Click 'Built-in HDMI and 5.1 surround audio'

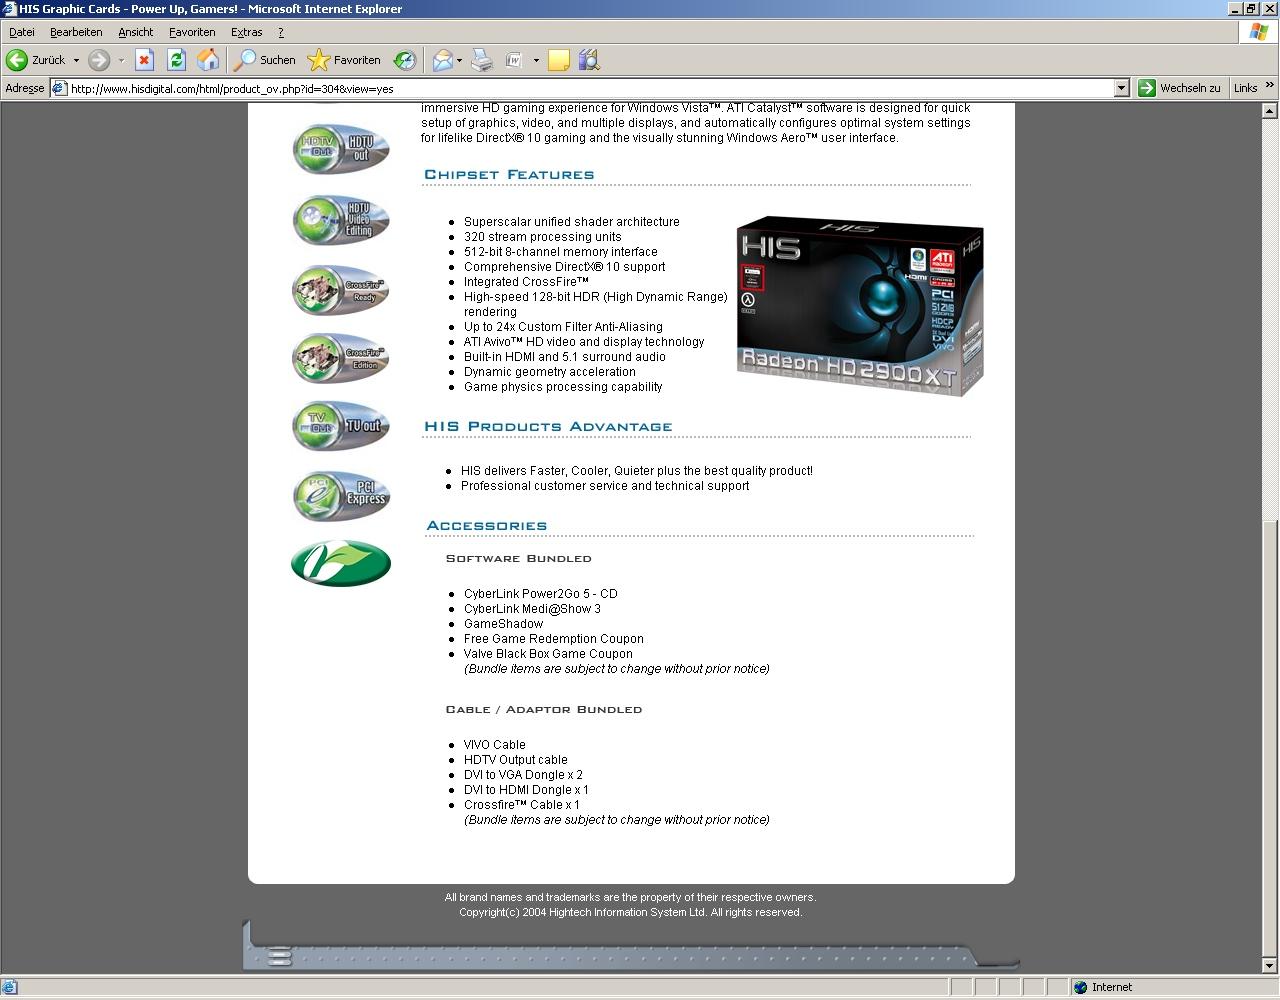click(565, 357)
